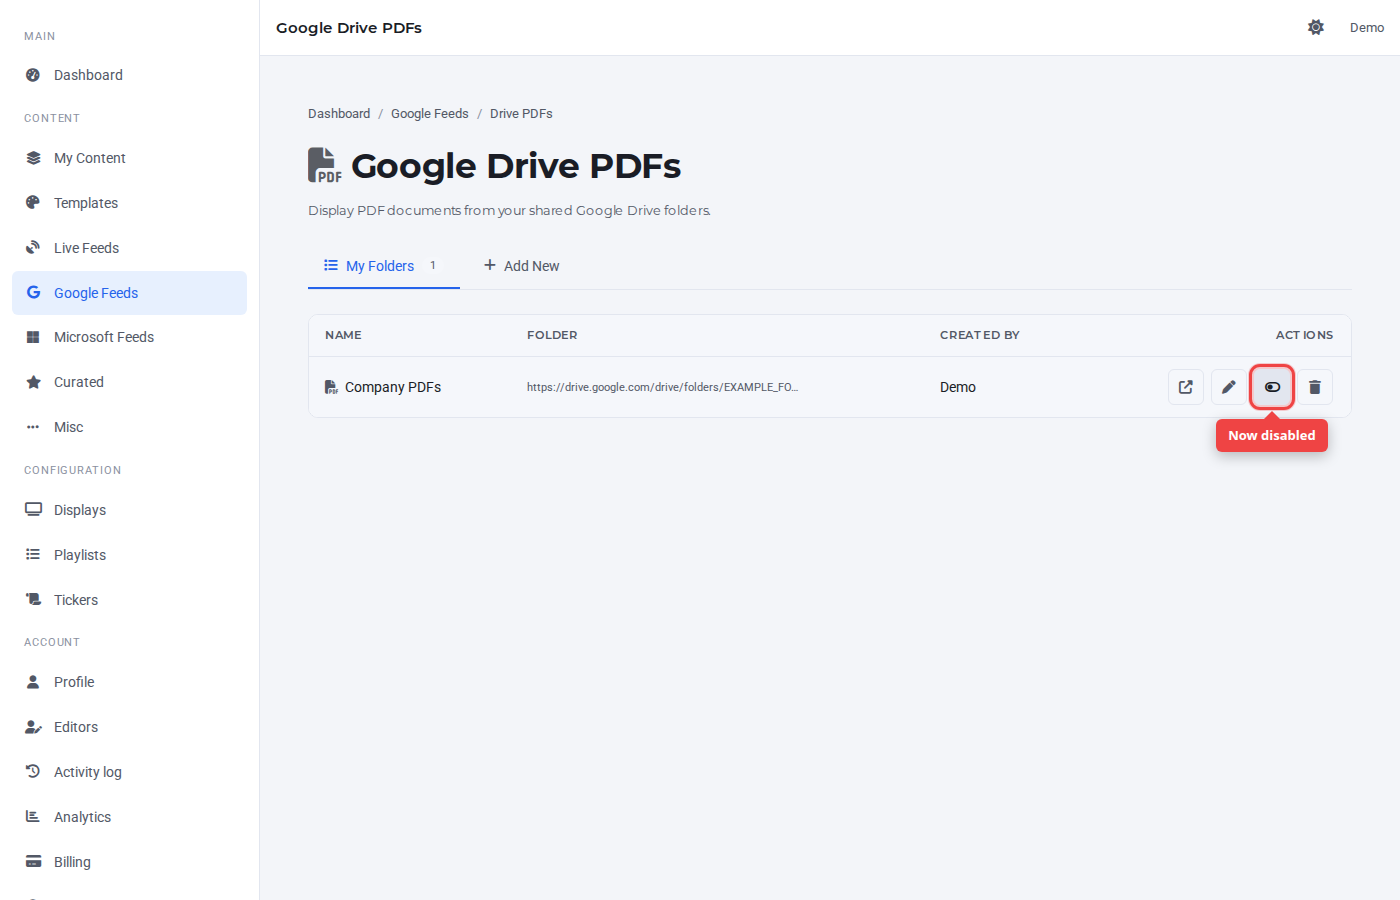The image size is (1400, 900).
Task: Click the CREATED BY column header
Action: (980, 335)
